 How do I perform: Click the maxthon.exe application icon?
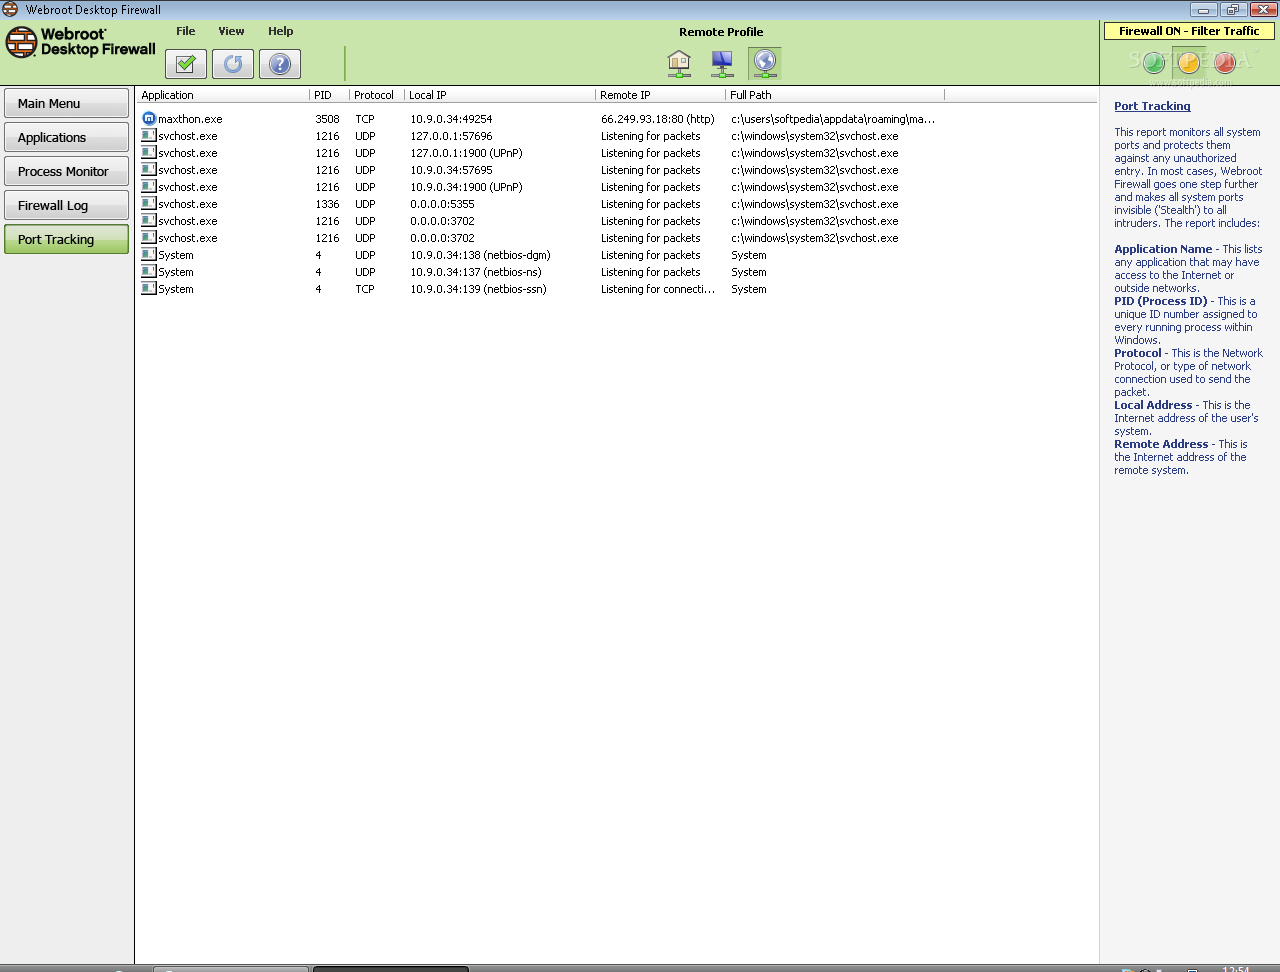tap(149, 118)
